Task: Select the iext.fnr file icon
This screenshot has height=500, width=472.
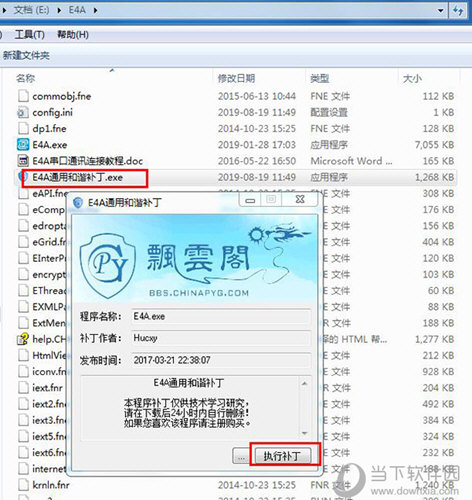Action: tap(23, 388)
